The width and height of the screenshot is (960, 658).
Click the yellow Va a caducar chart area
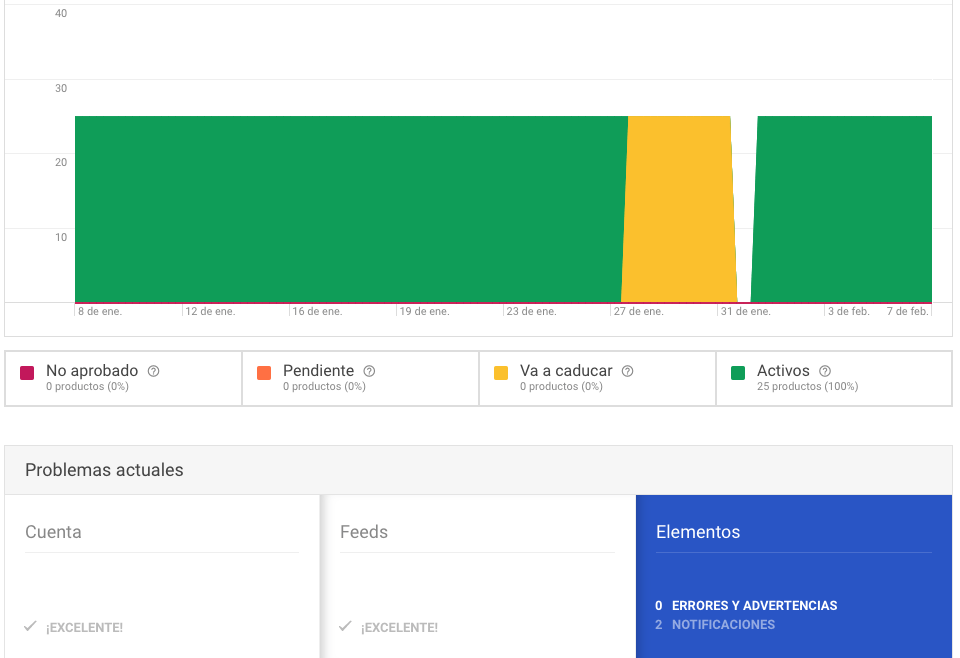679,209
